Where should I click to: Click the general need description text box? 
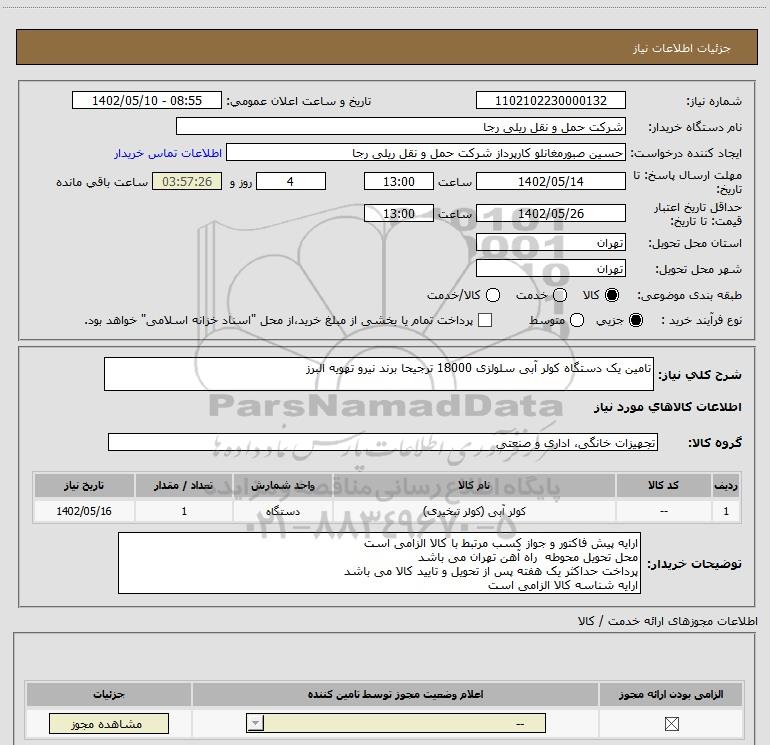coord(379,374)
